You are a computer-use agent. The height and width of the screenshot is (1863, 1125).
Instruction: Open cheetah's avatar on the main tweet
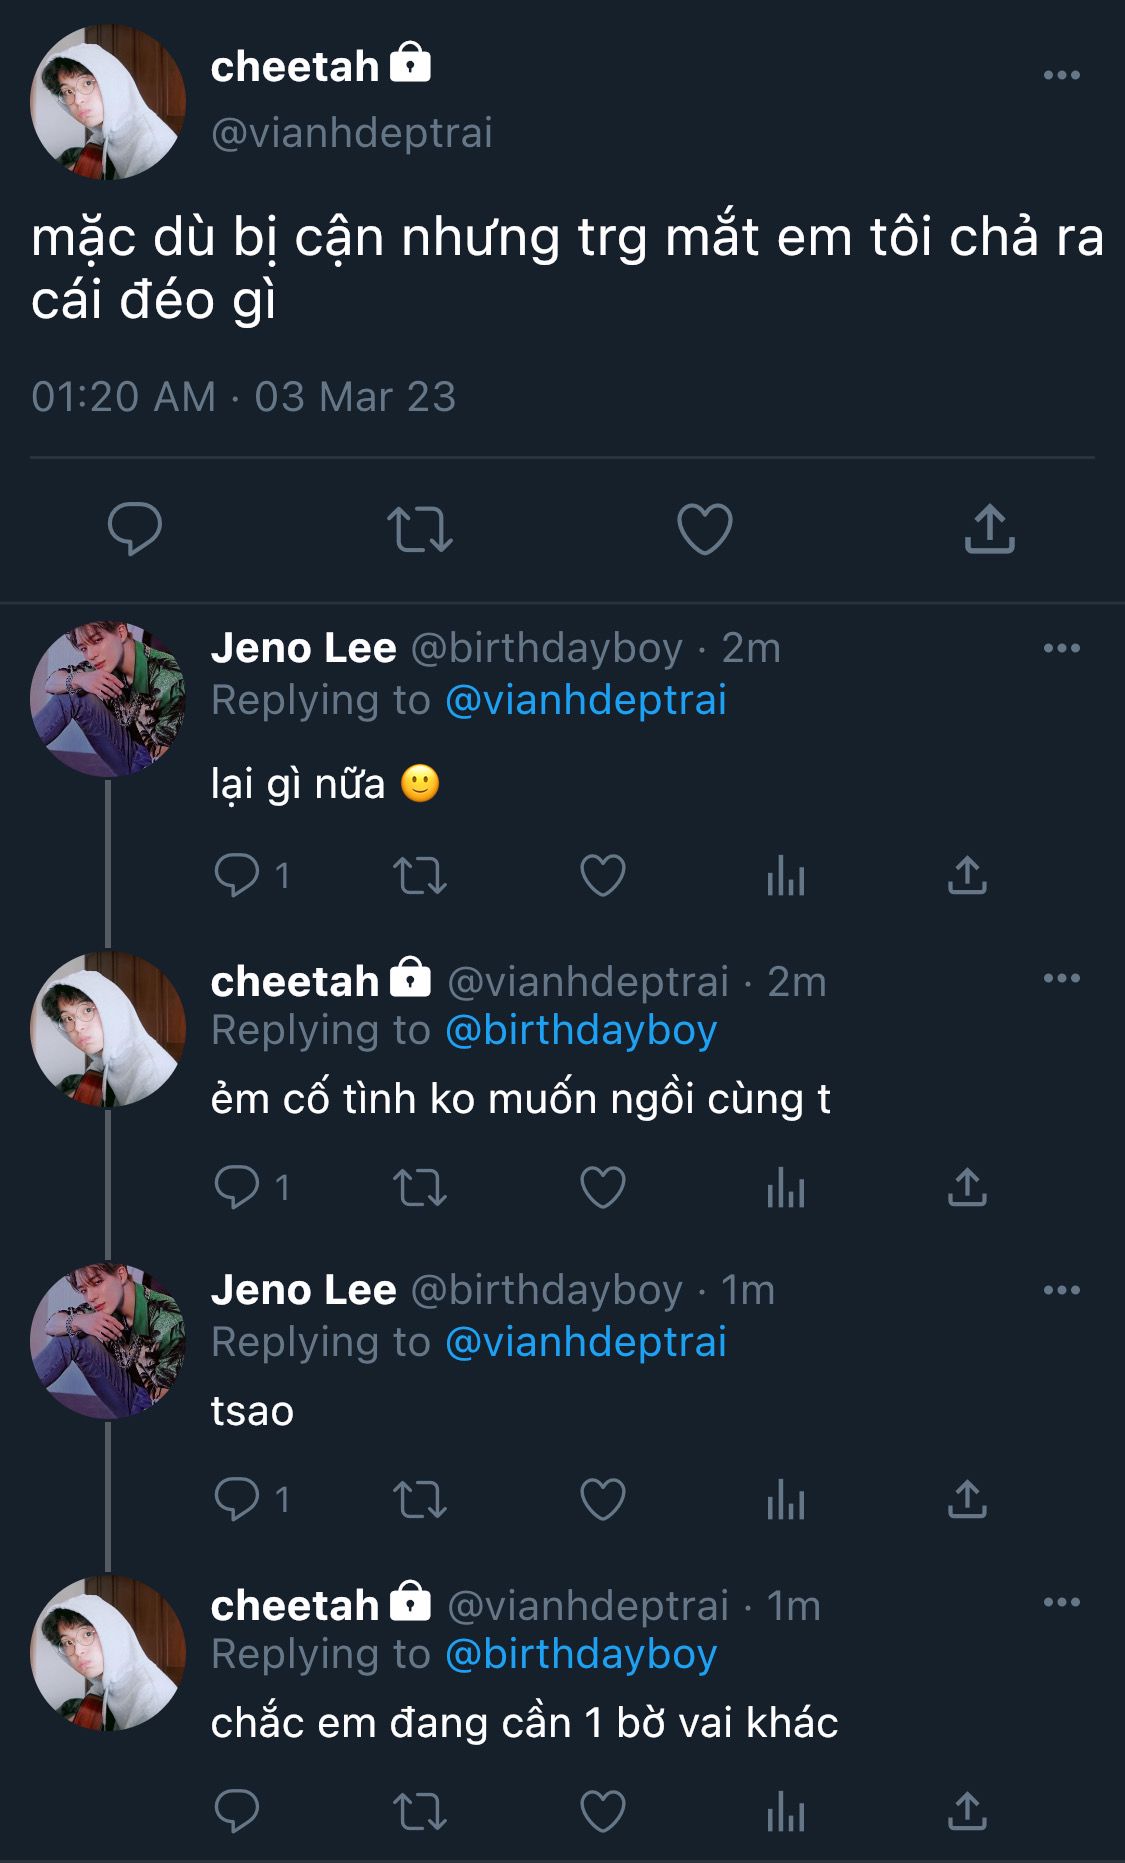[x=108, y=102]
